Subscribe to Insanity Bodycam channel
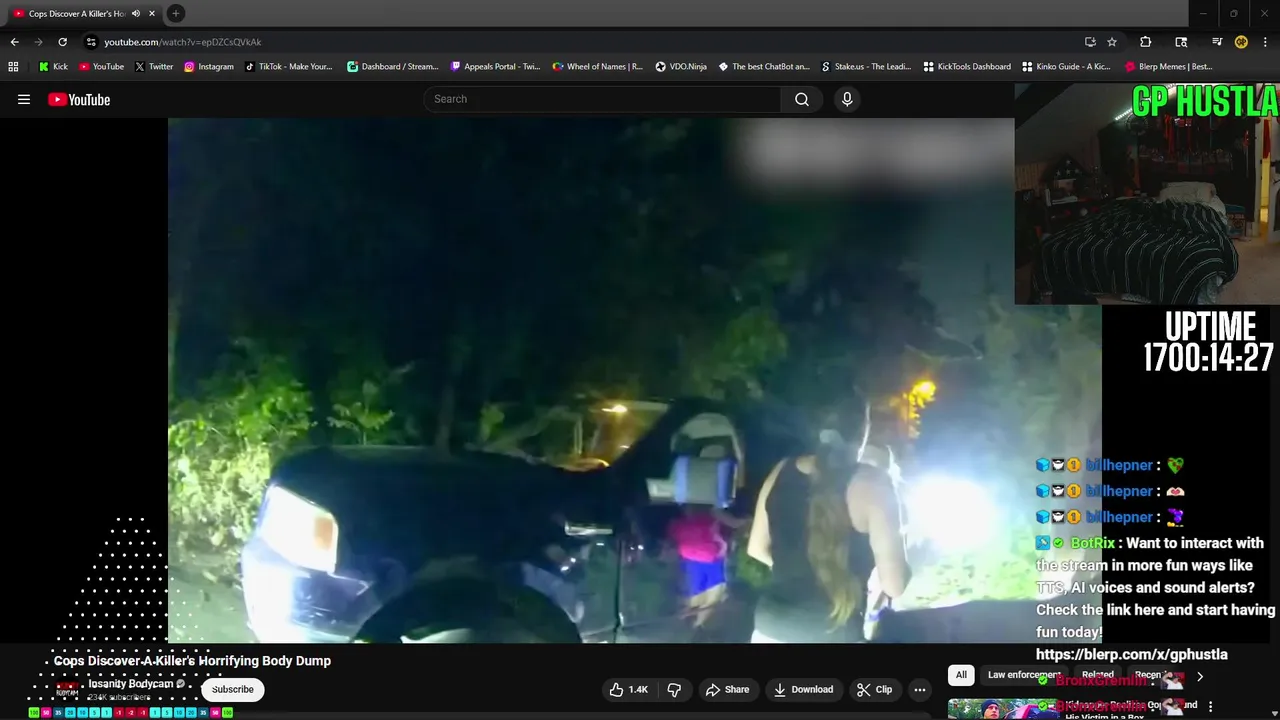 (232, 689)
